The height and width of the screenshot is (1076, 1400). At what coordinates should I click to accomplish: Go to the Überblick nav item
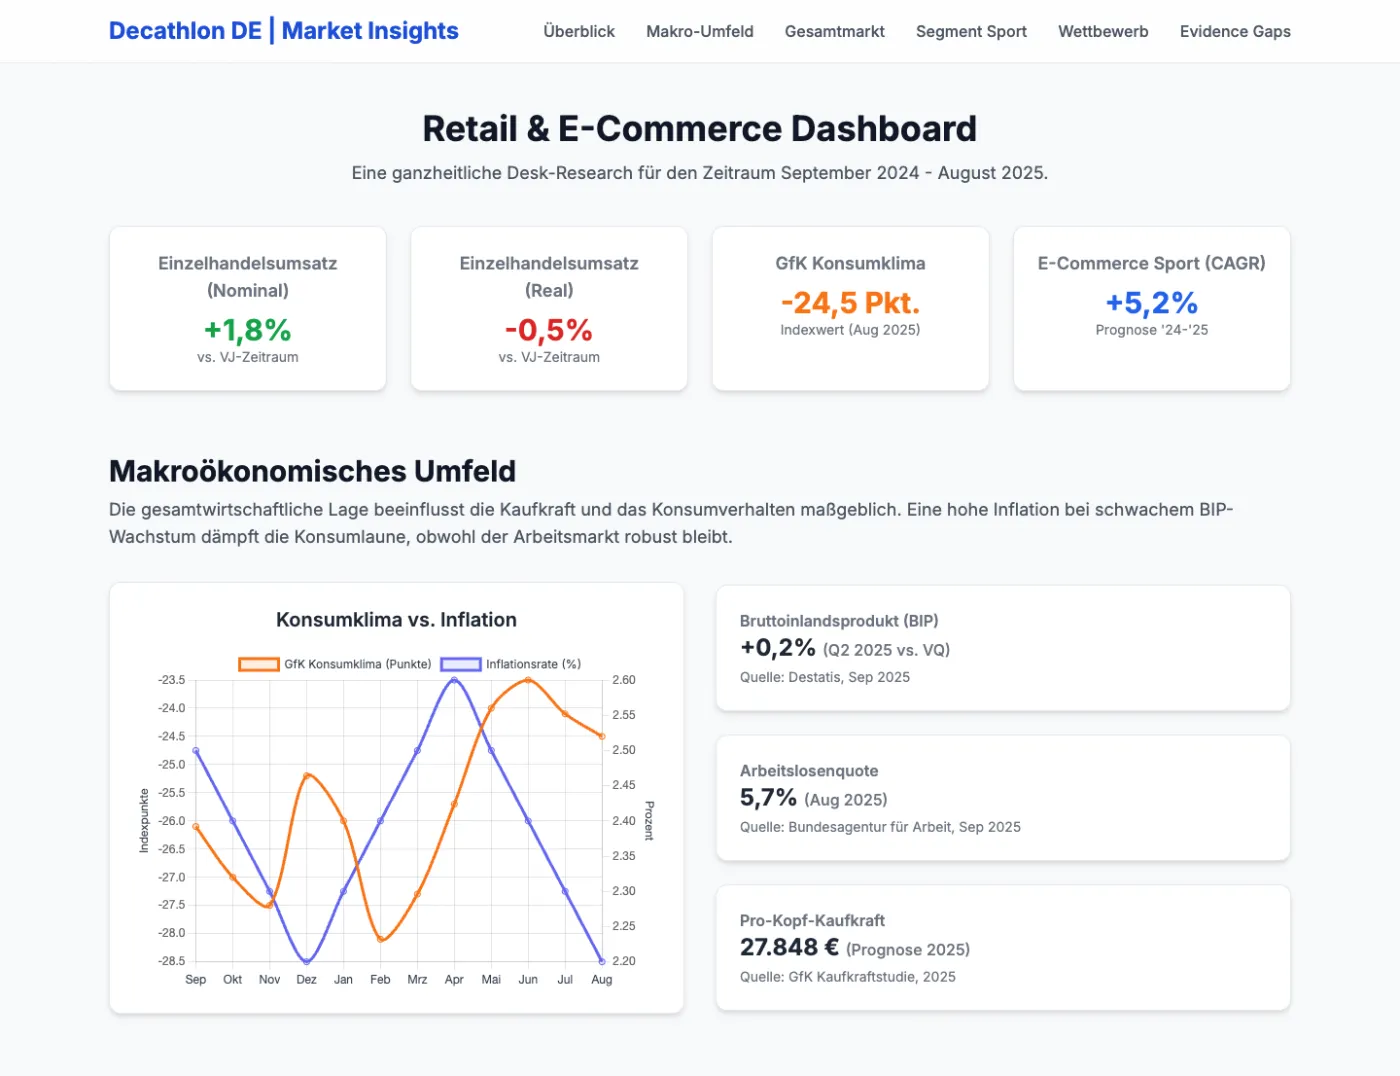click(579, 32)
